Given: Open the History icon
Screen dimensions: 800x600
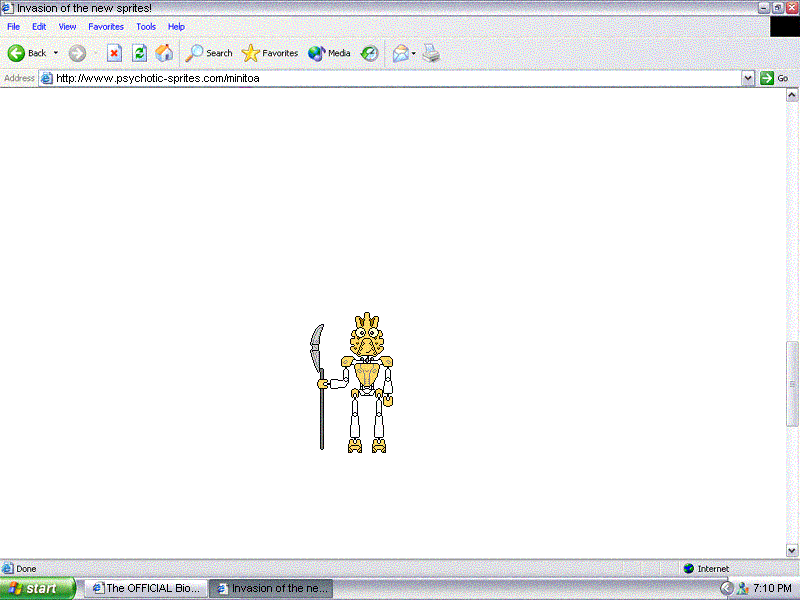Looking at the screenshot, I should pyautogui.click(x=369, y=53).
